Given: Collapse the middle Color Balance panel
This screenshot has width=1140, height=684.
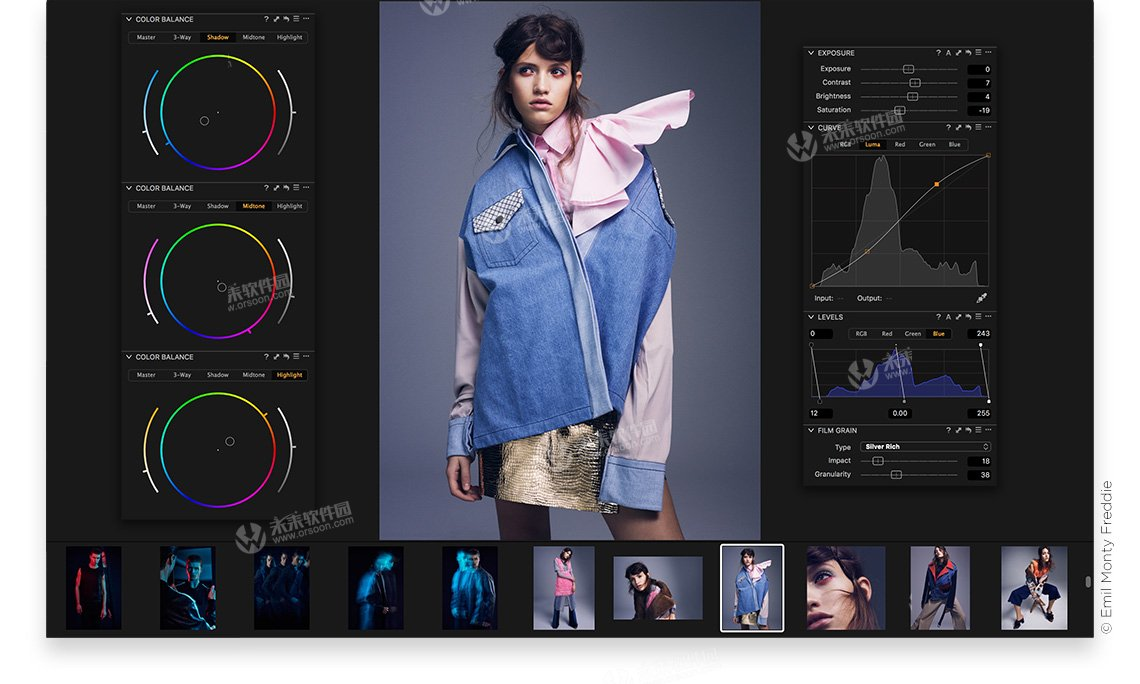Looking at the screenshot, I should [129, 188].
